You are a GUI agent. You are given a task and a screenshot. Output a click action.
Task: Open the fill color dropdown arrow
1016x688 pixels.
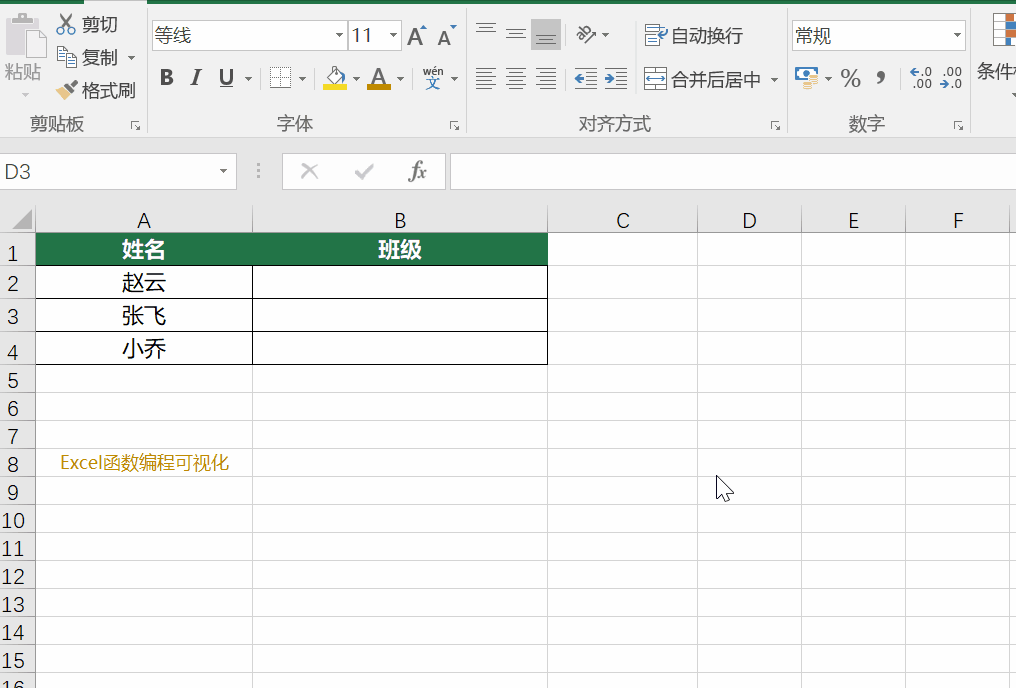tap(356, 79)
